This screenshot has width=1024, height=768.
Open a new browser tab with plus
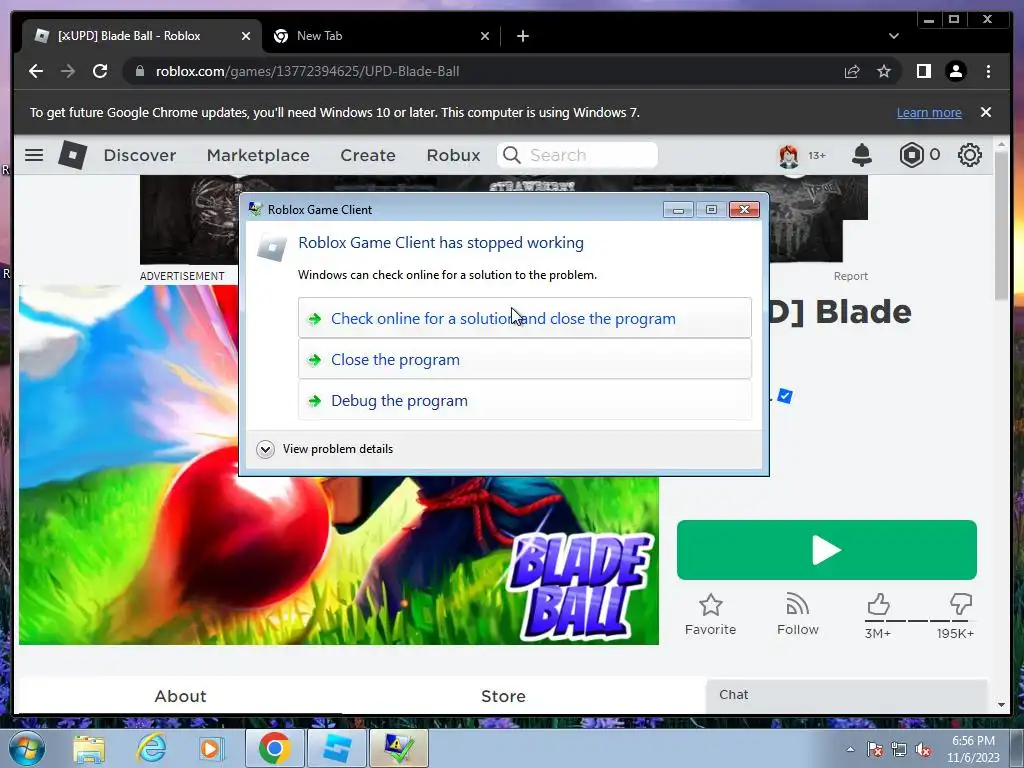pyautogui.click(x=522, y=36)
